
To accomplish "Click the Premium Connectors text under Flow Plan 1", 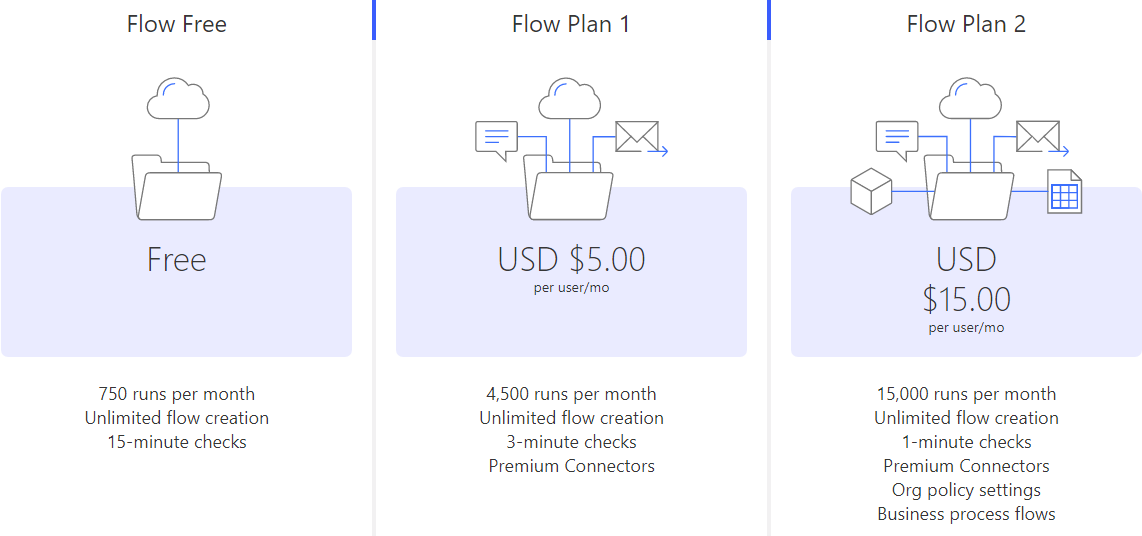I will pyautogui.click(x=571, y=466).
